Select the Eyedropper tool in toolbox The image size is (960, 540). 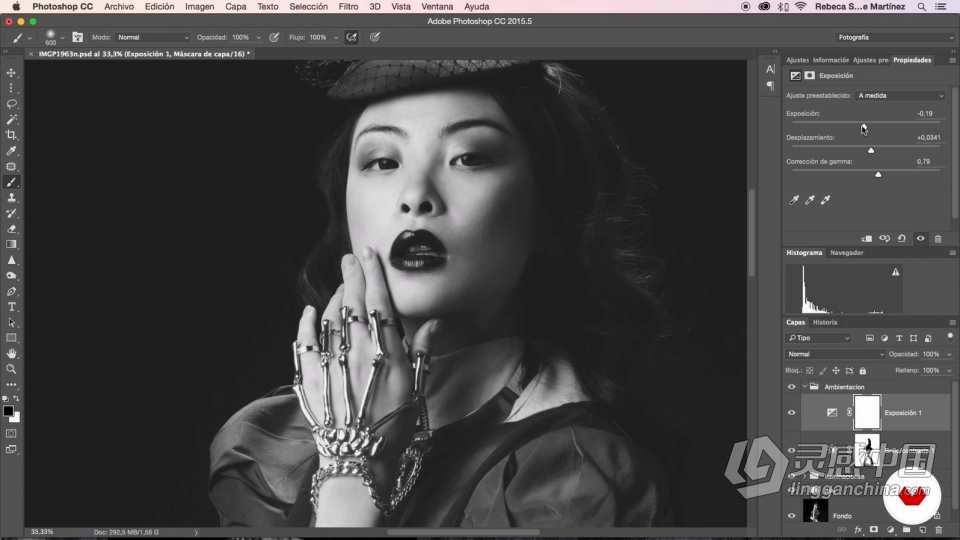pos(11,151)
